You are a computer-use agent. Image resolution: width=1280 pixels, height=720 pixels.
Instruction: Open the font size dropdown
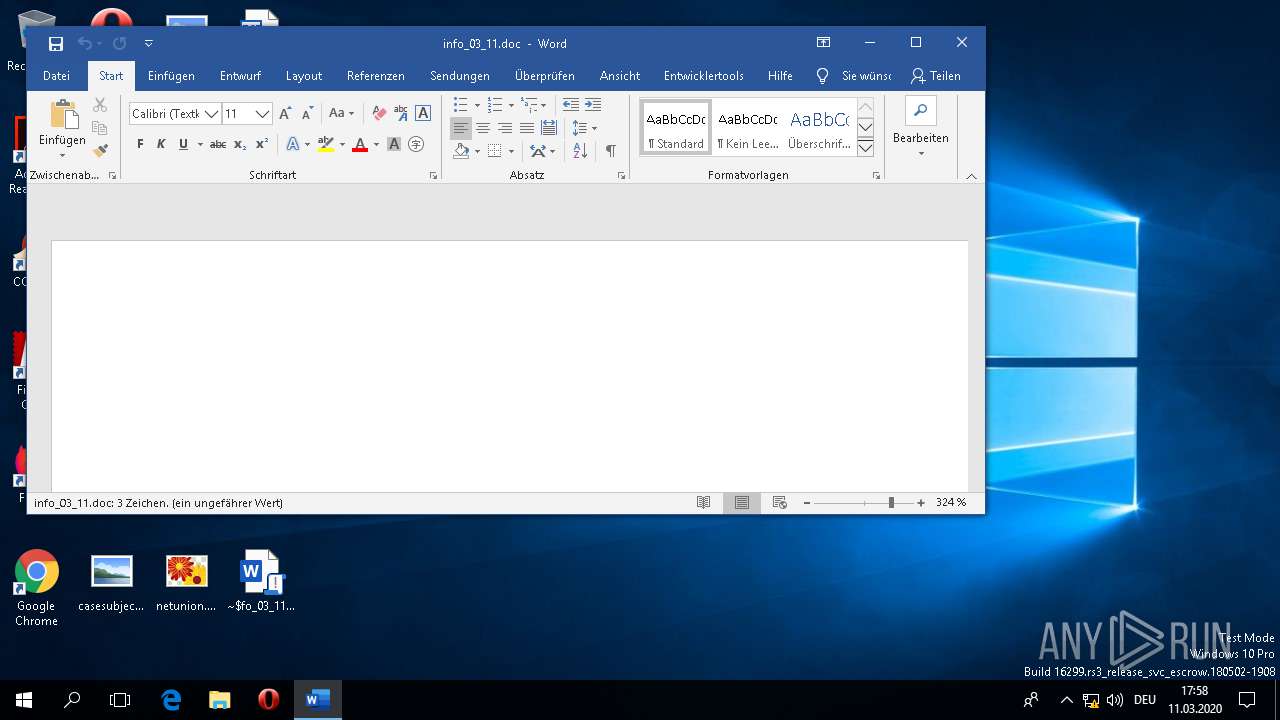tap(262, 114)
